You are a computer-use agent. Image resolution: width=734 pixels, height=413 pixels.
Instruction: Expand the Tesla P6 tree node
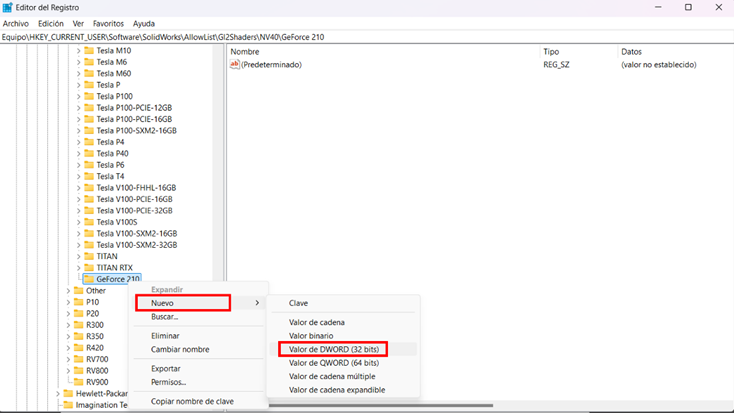(79, 165)
